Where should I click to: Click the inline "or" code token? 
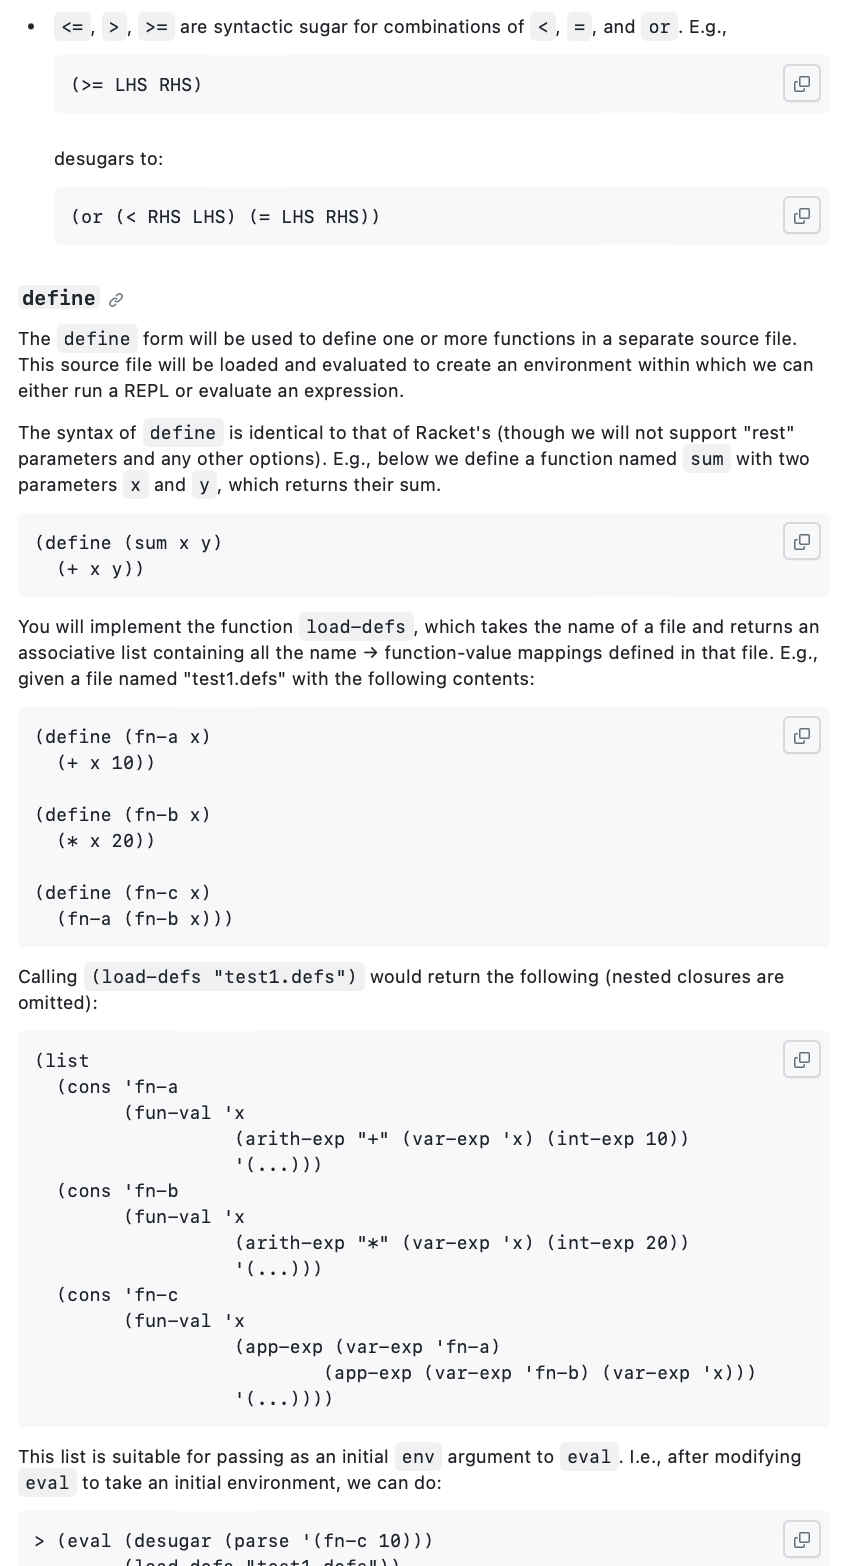click(659, 27)
